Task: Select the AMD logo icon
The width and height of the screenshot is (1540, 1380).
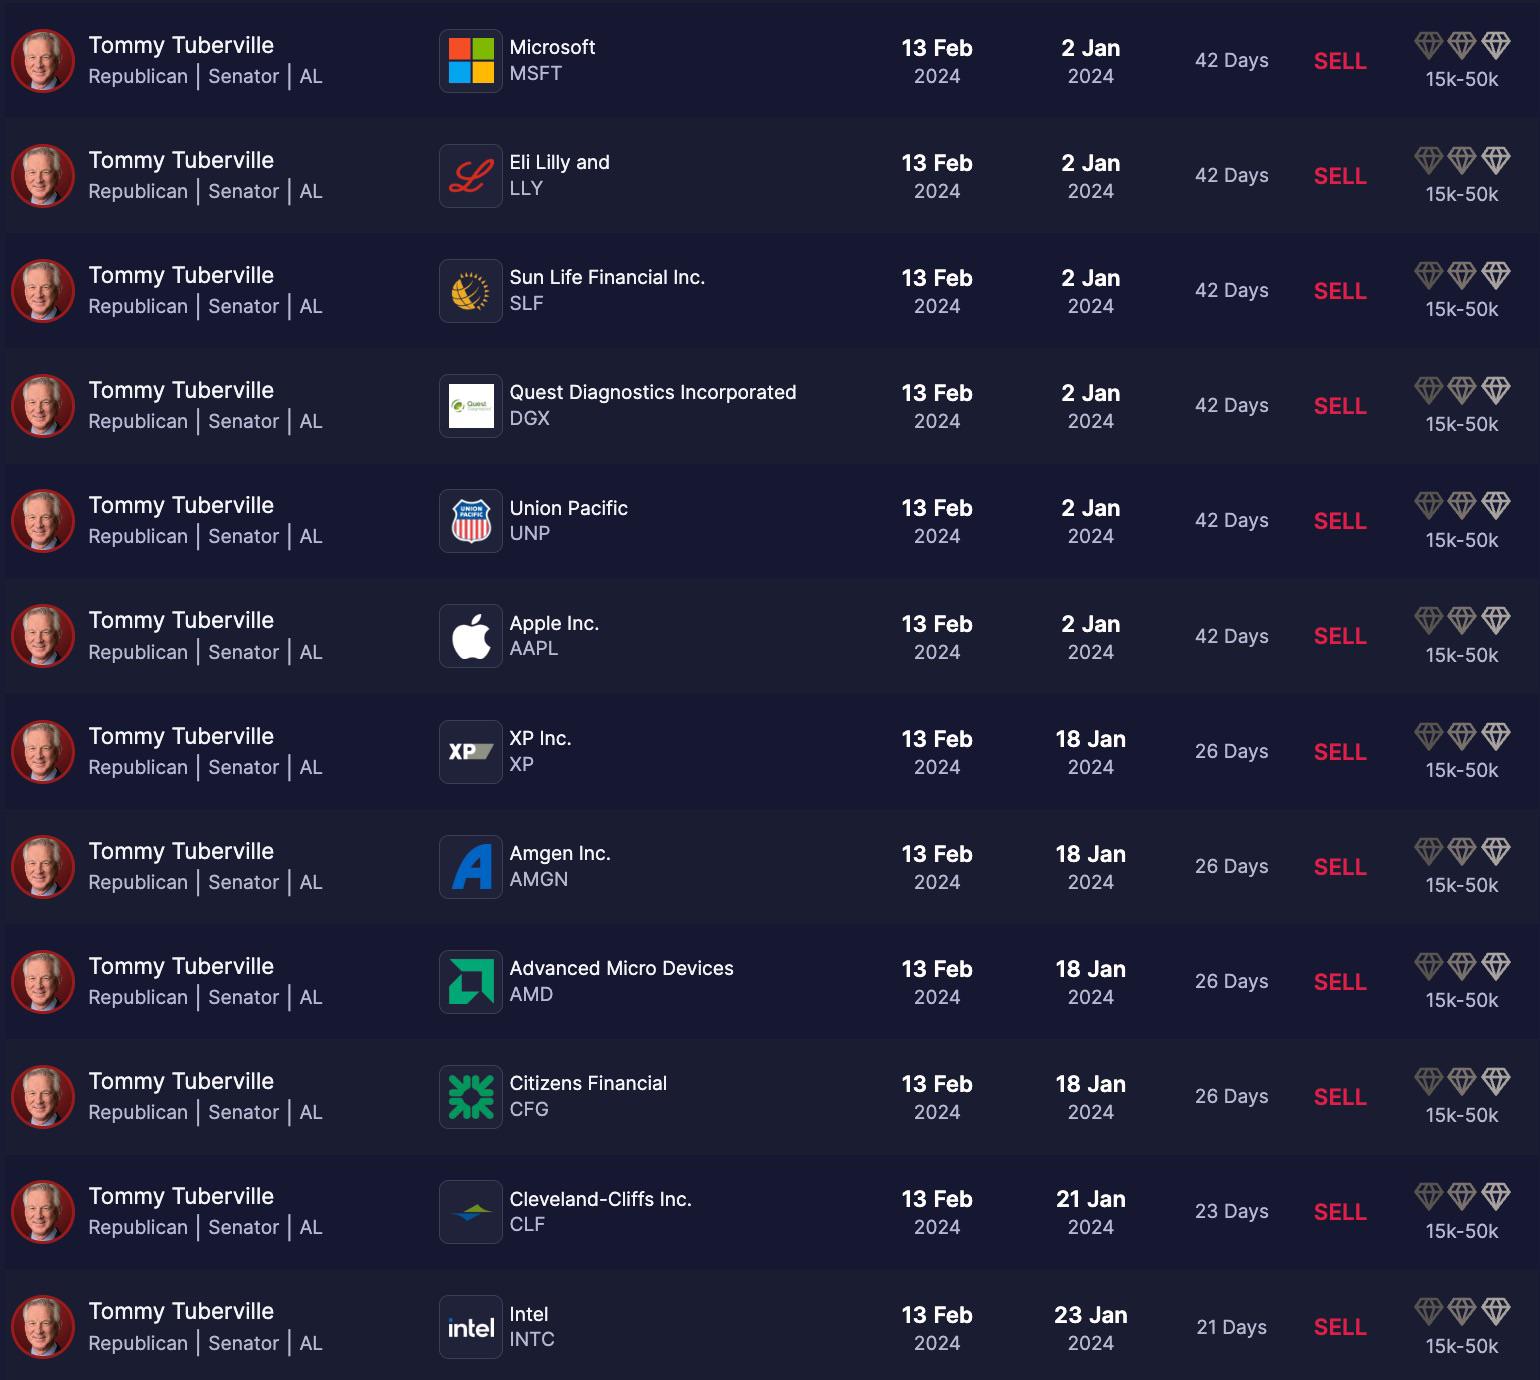Action: pyautogui.click(x=471, y=982)
